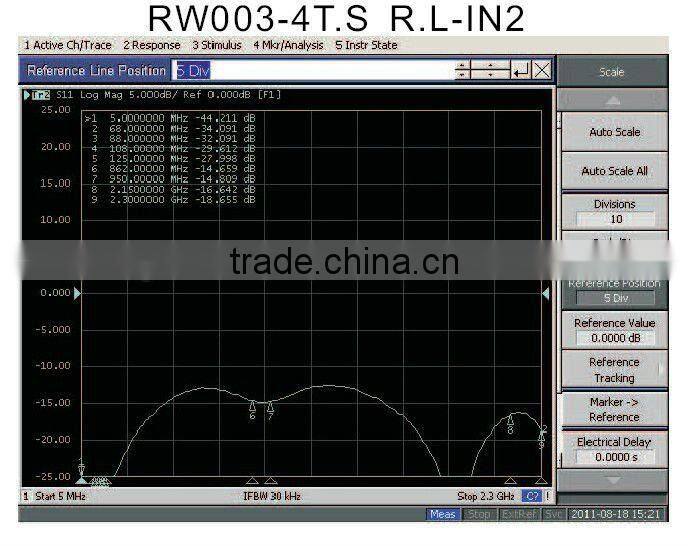Click the Stop 2.3 GHz readout
Viewport: 688px width, 546px height.
486,496
